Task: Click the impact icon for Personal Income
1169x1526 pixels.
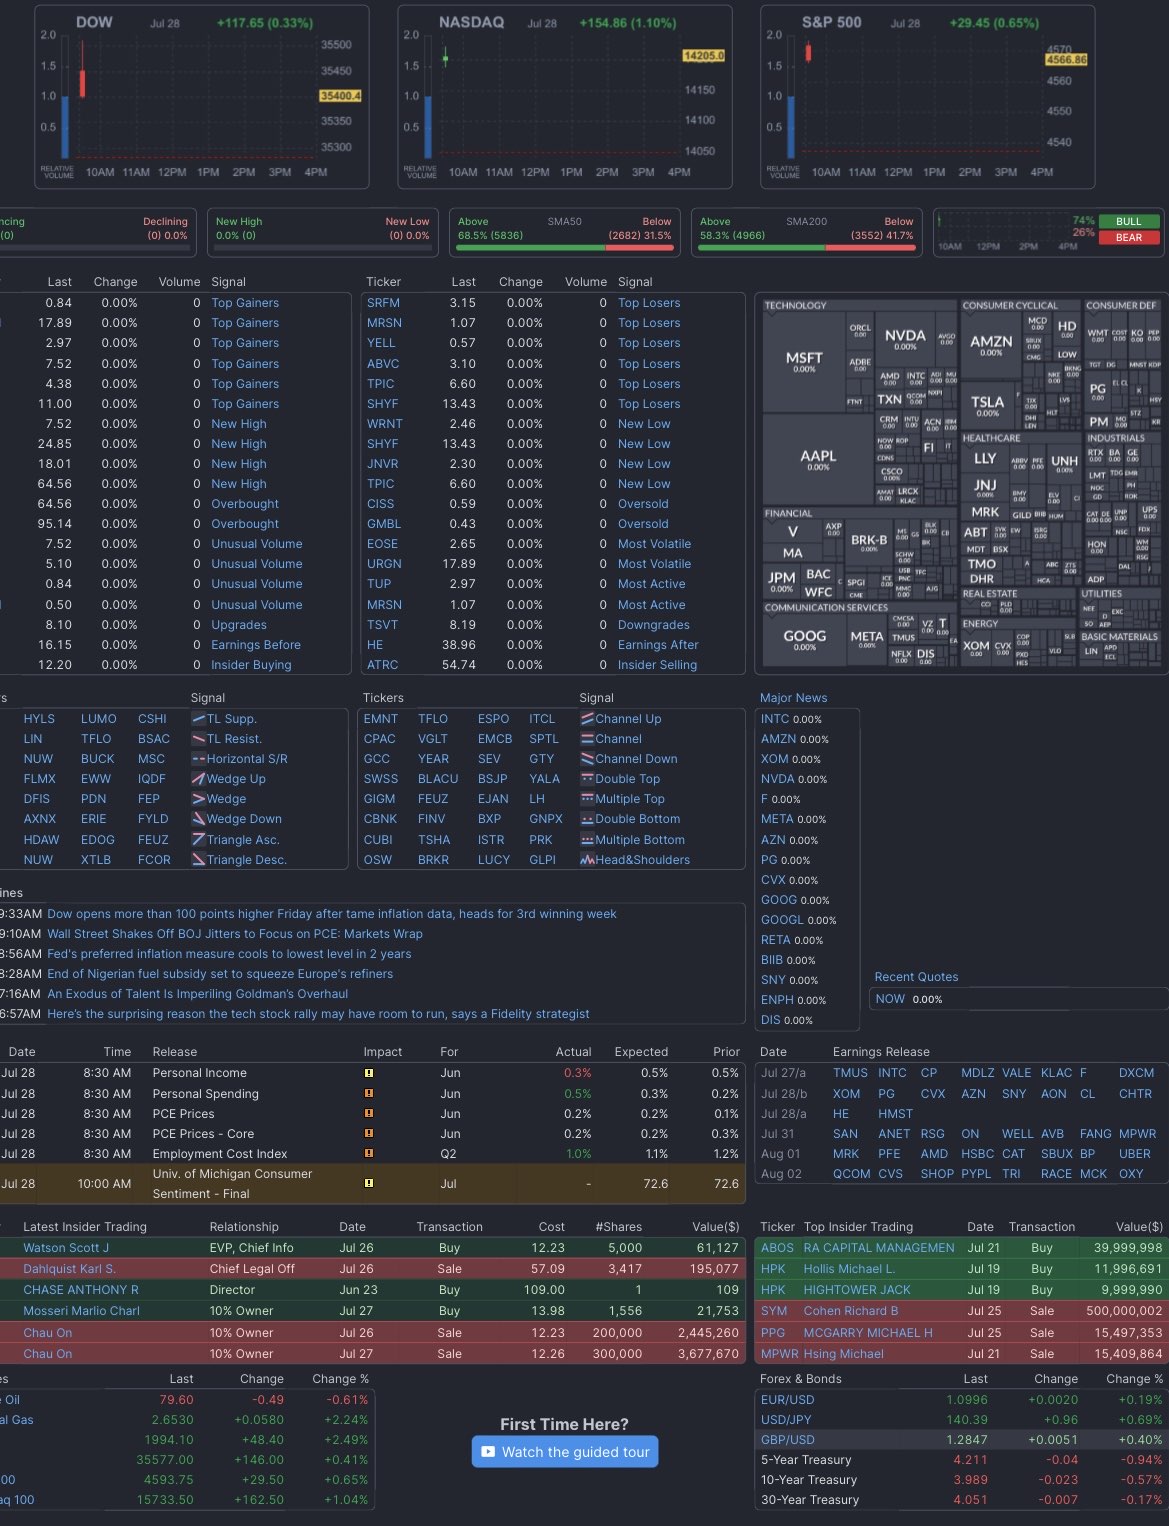Action: click(369, 1073)
